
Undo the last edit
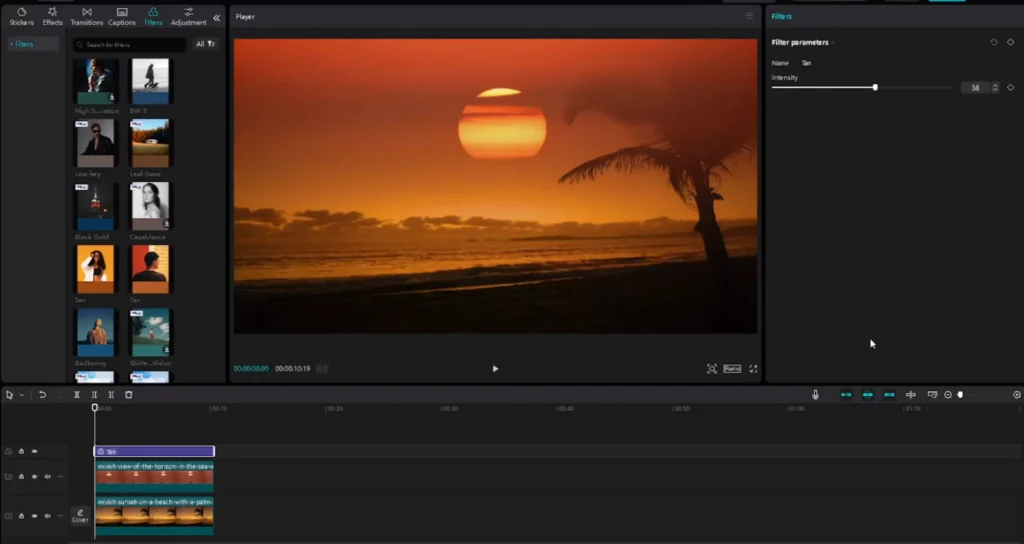pos(42,395)
